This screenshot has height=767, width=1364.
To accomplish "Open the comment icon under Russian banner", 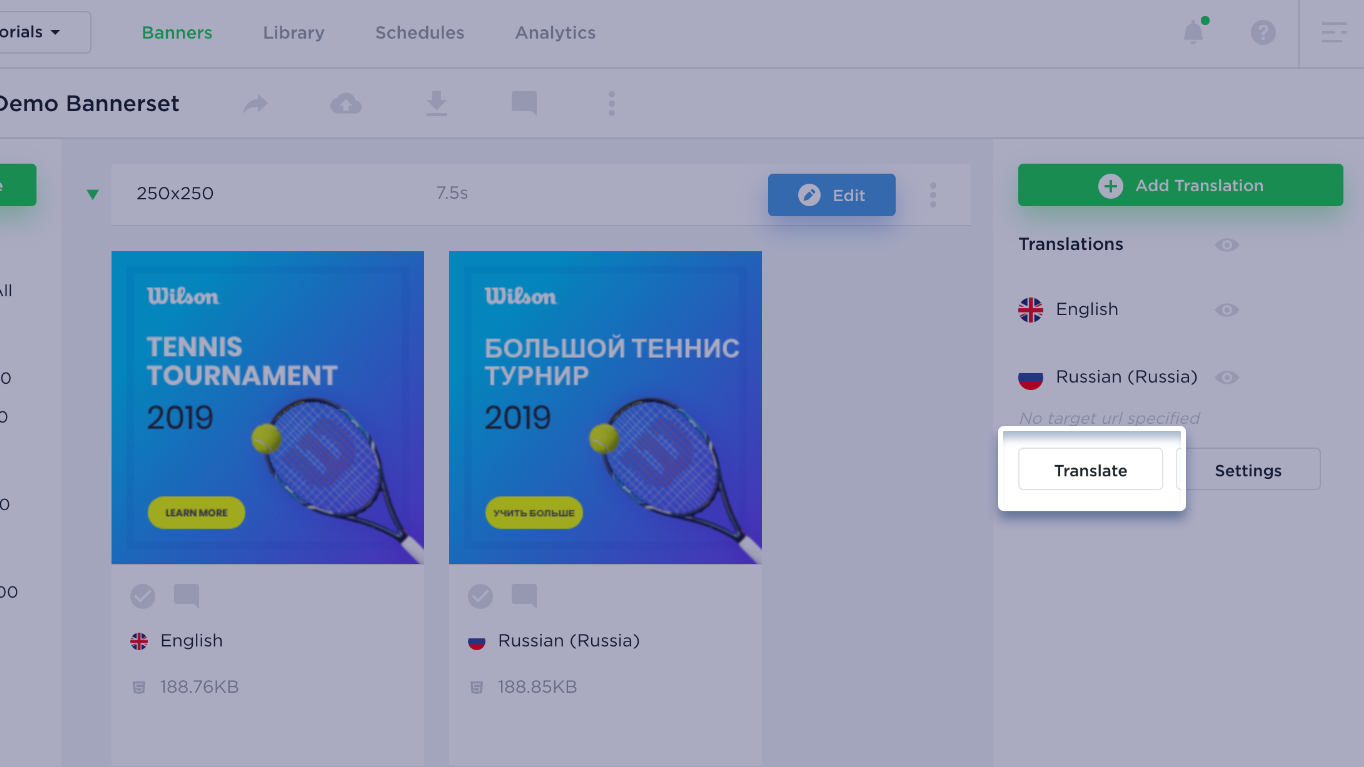I will click(x=524, y=596).
